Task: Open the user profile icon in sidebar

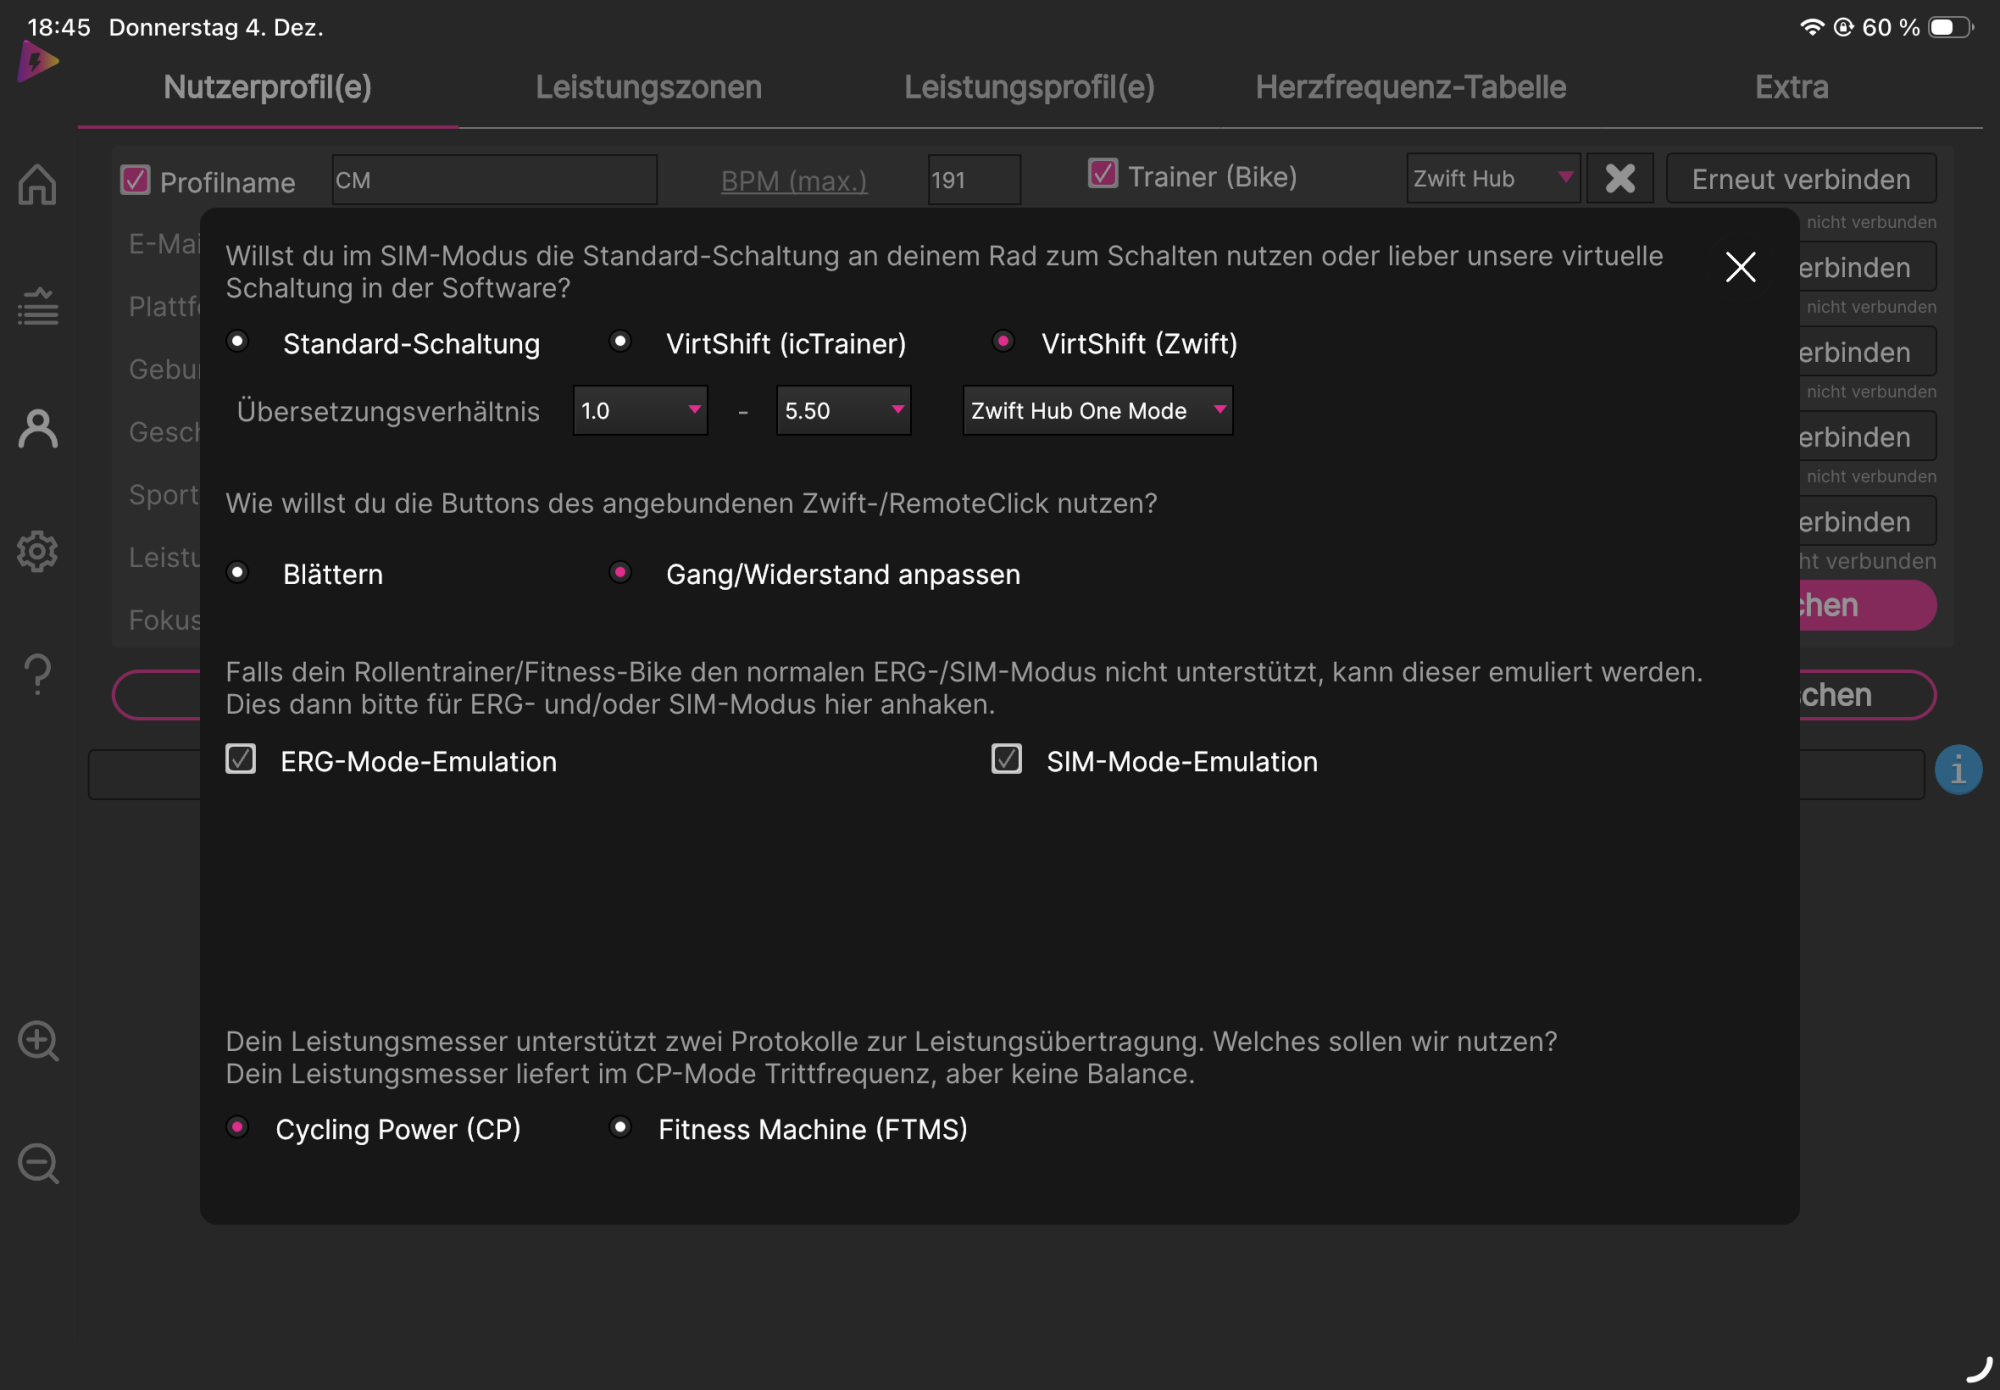Action: (x=37, y=429)
